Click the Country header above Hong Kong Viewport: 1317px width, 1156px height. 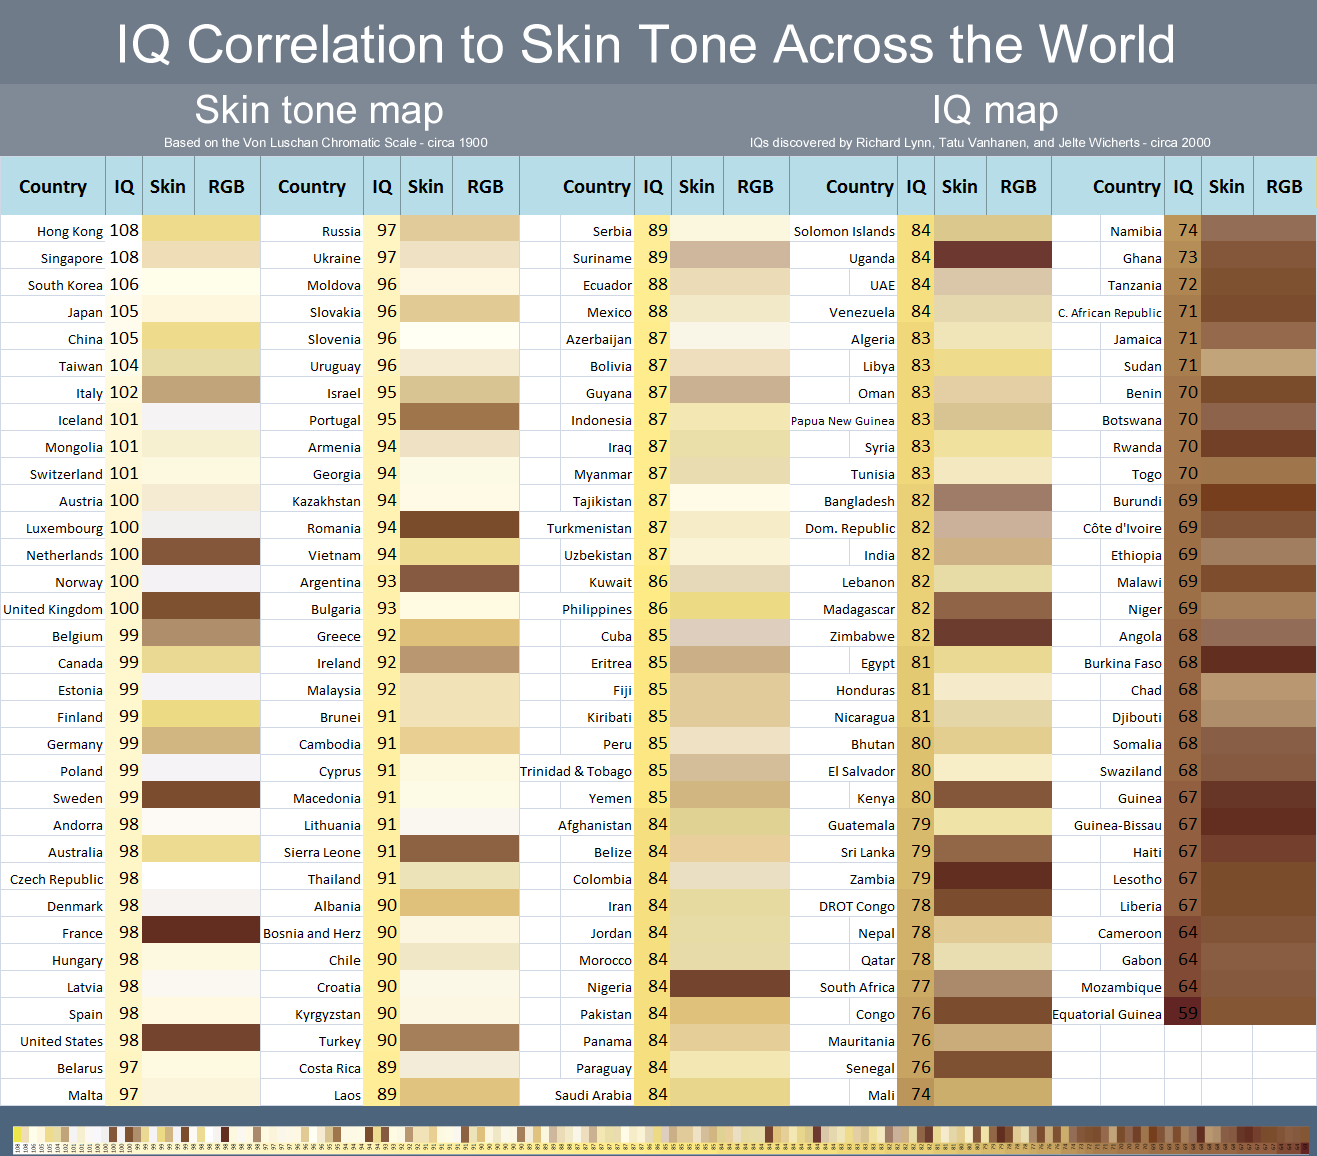(53, 186)
